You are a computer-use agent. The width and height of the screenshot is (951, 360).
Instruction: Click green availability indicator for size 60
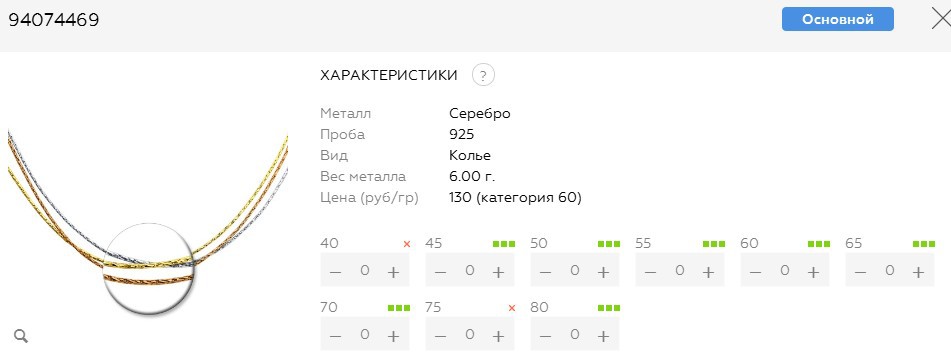pyautogui.click(x=819, y=244)
